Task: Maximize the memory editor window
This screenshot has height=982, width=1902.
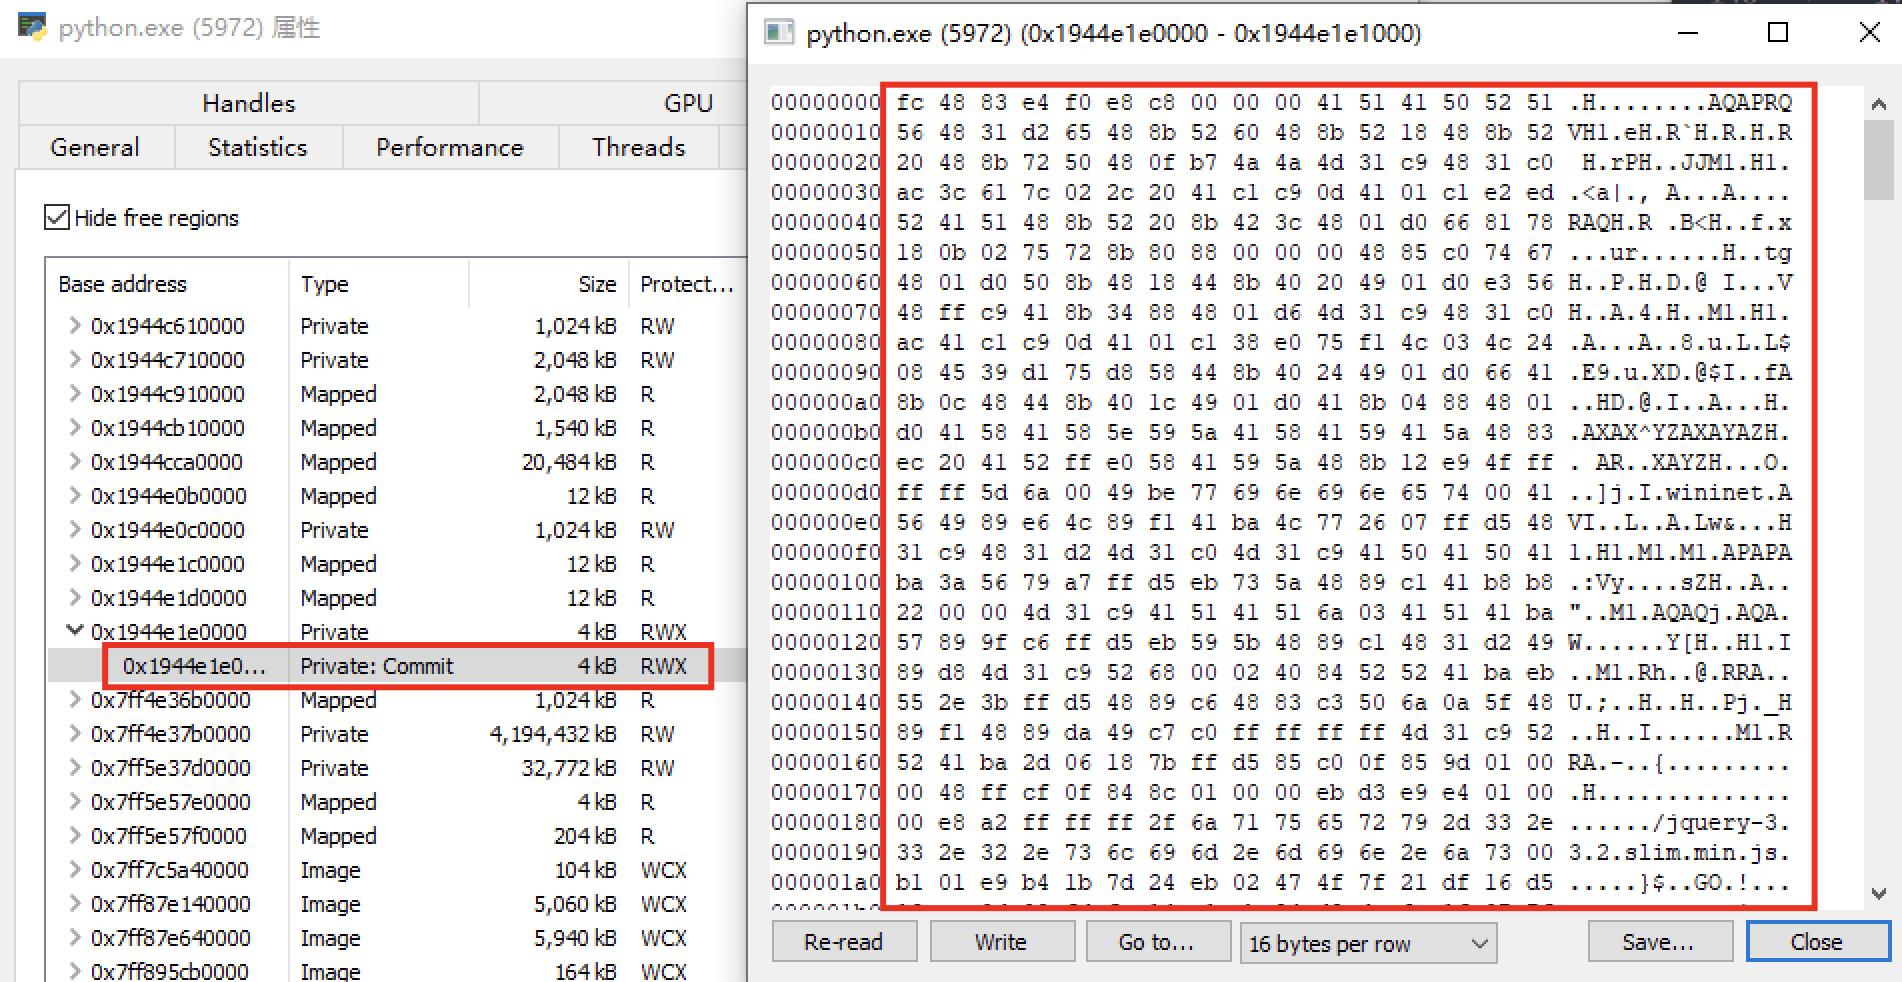Action: click(1778, 33)
